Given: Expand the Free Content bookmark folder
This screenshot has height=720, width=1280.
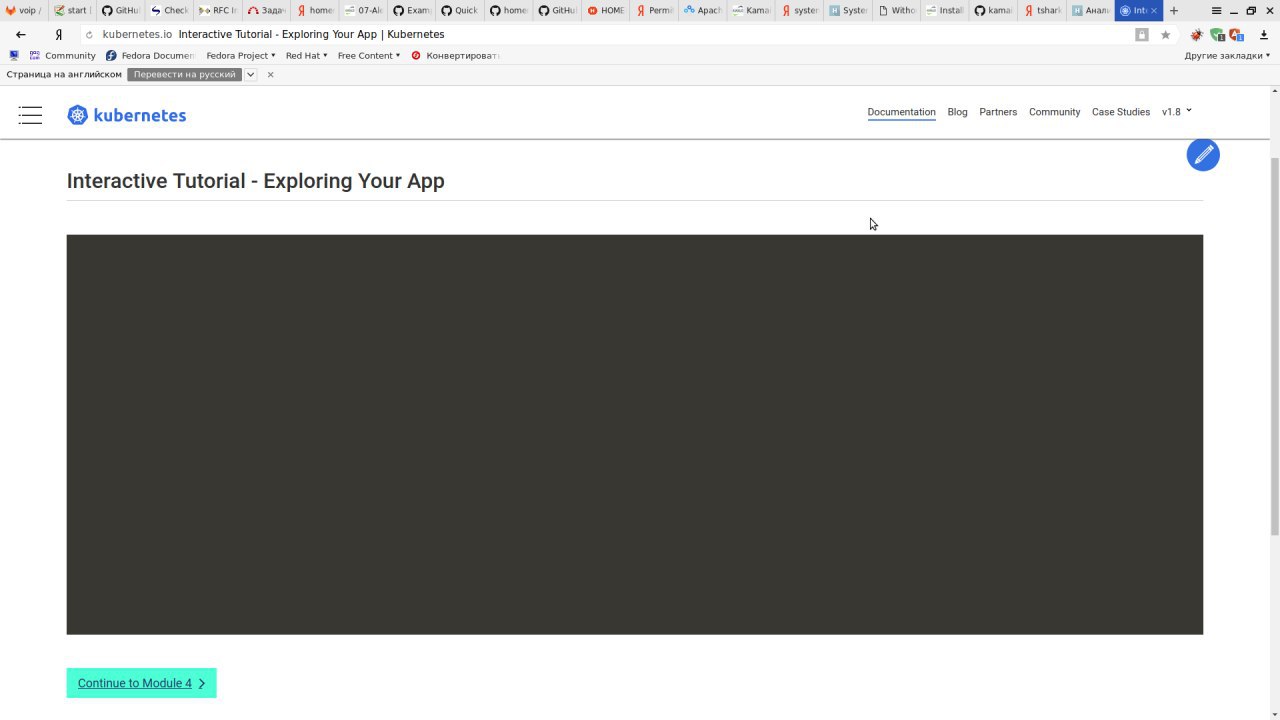Looking at the screenshot, I should coord(369,55).
